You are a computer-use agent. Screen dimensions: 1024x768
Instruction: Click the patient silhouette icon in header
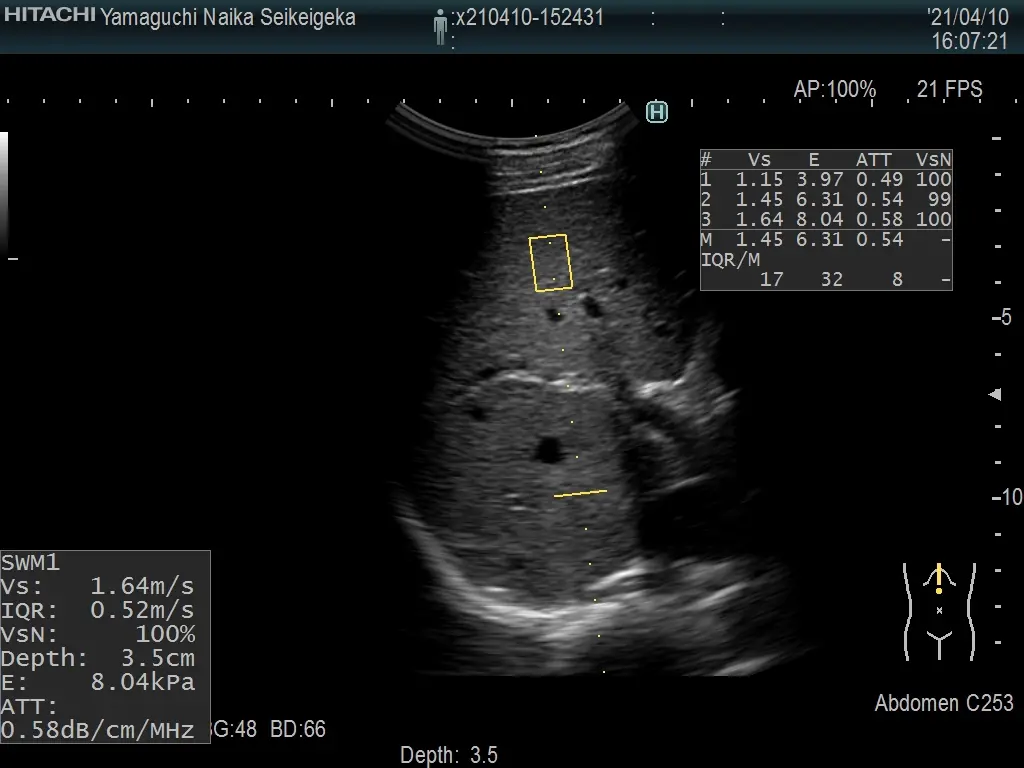[440, 26]
